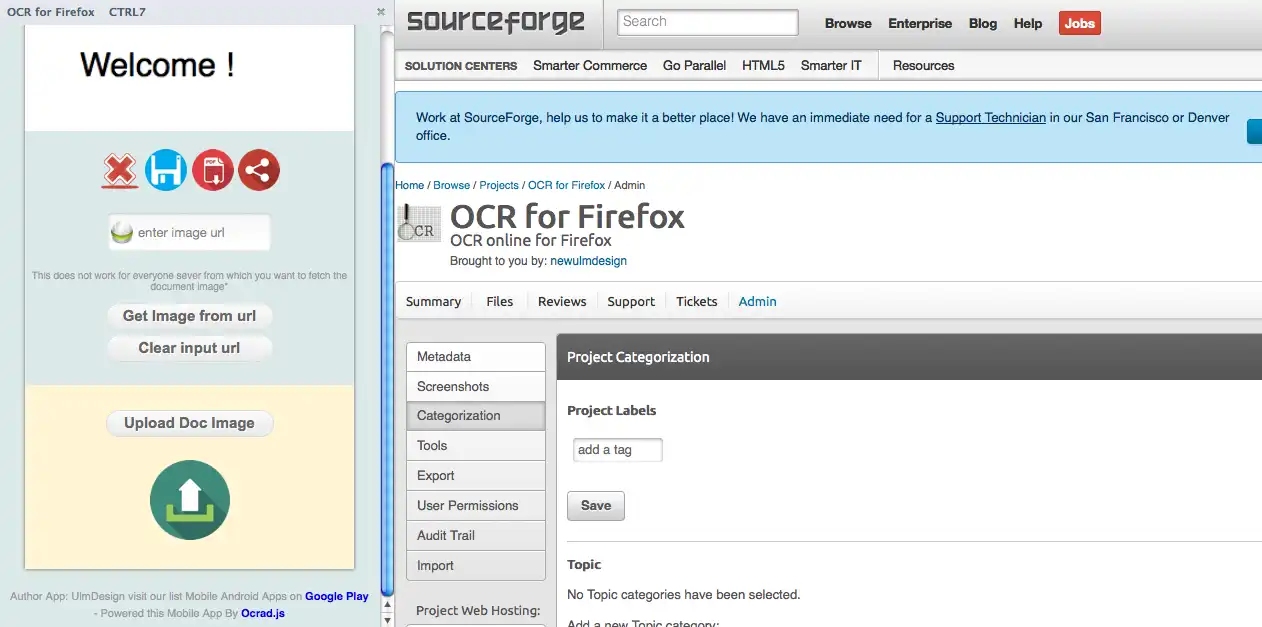Click the Welcome ! heading text
The width and height of the screenshot is (1262, 627).
(157, 65)
